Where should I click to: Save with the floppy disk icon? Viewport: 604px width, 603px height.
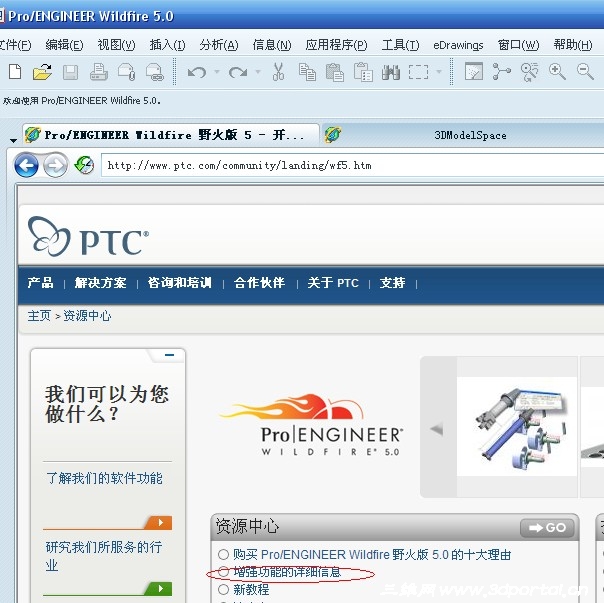point(70,72)
